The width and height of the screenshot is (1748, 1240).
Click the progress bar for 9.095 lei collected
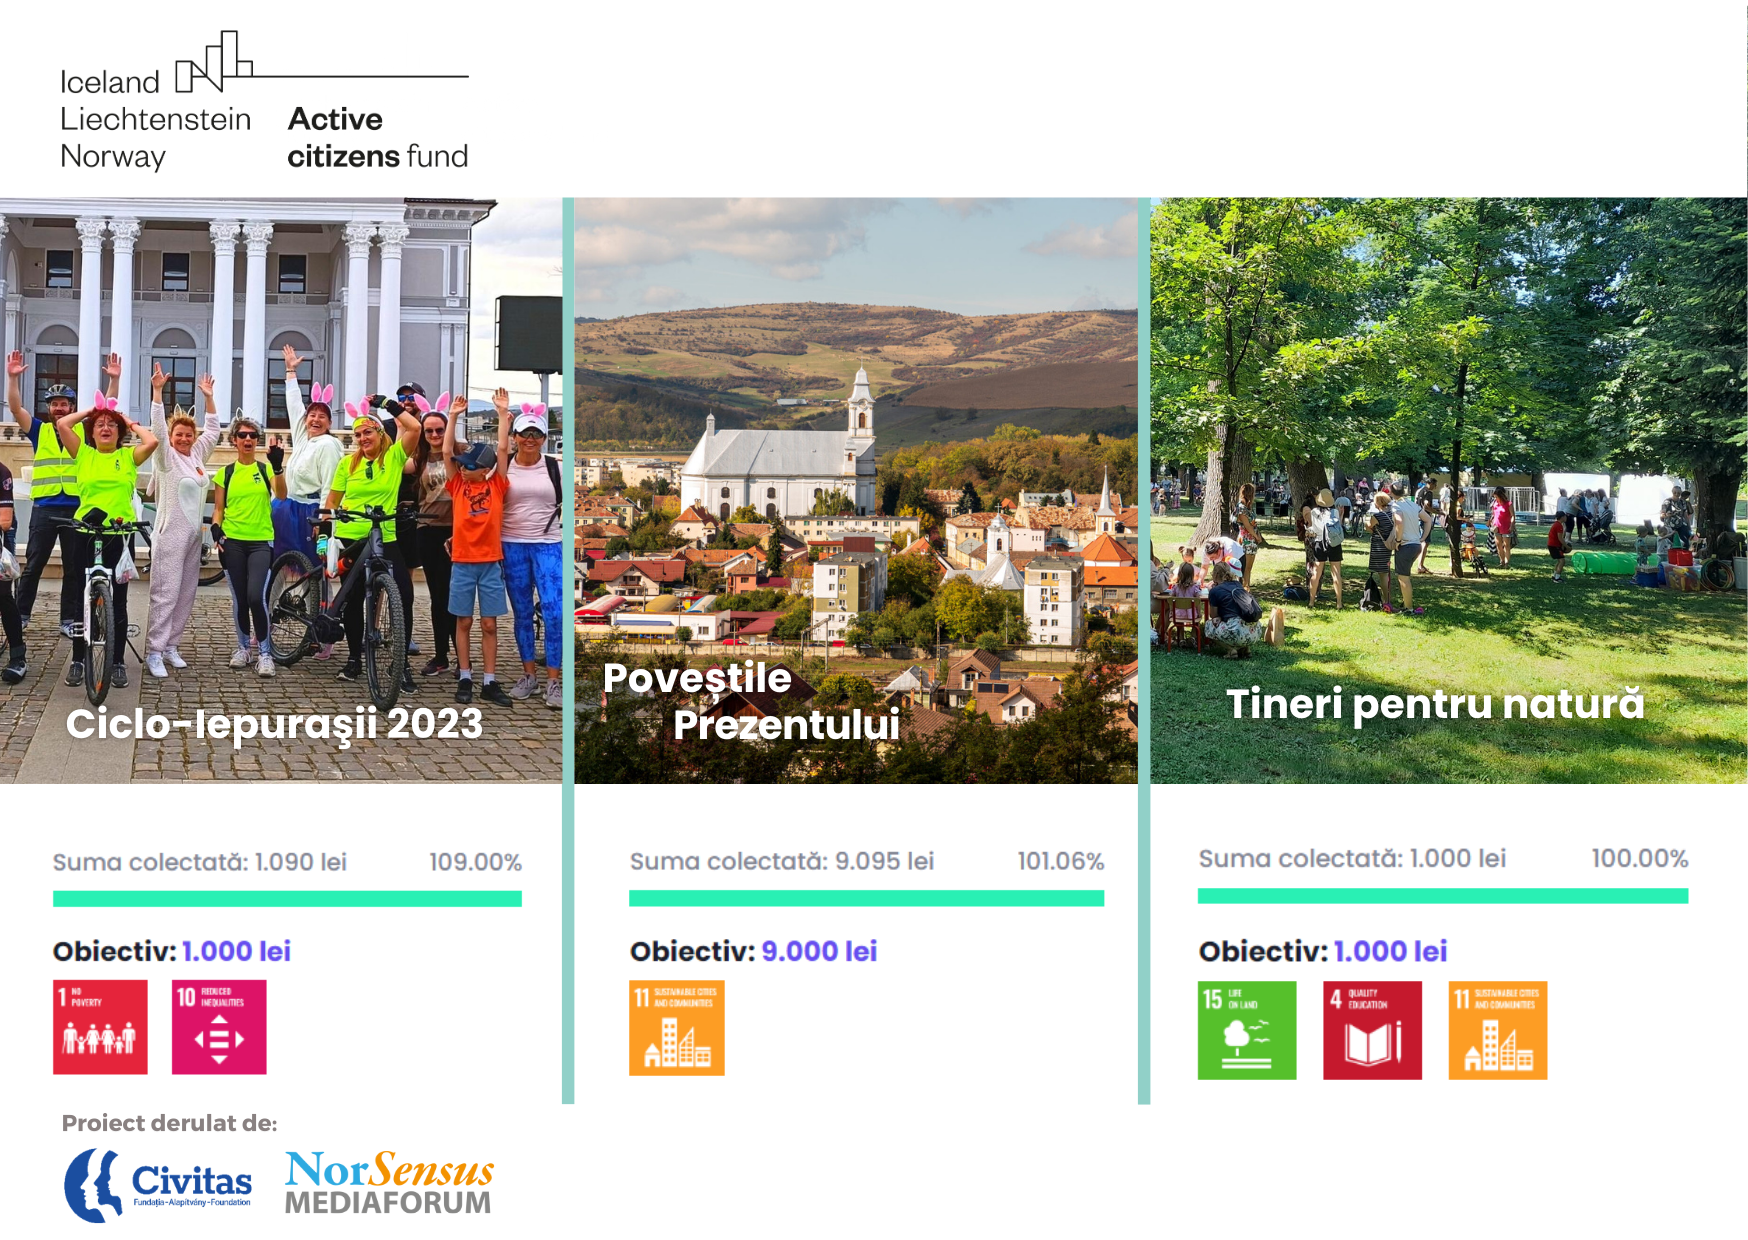click(x=866, y=898)
